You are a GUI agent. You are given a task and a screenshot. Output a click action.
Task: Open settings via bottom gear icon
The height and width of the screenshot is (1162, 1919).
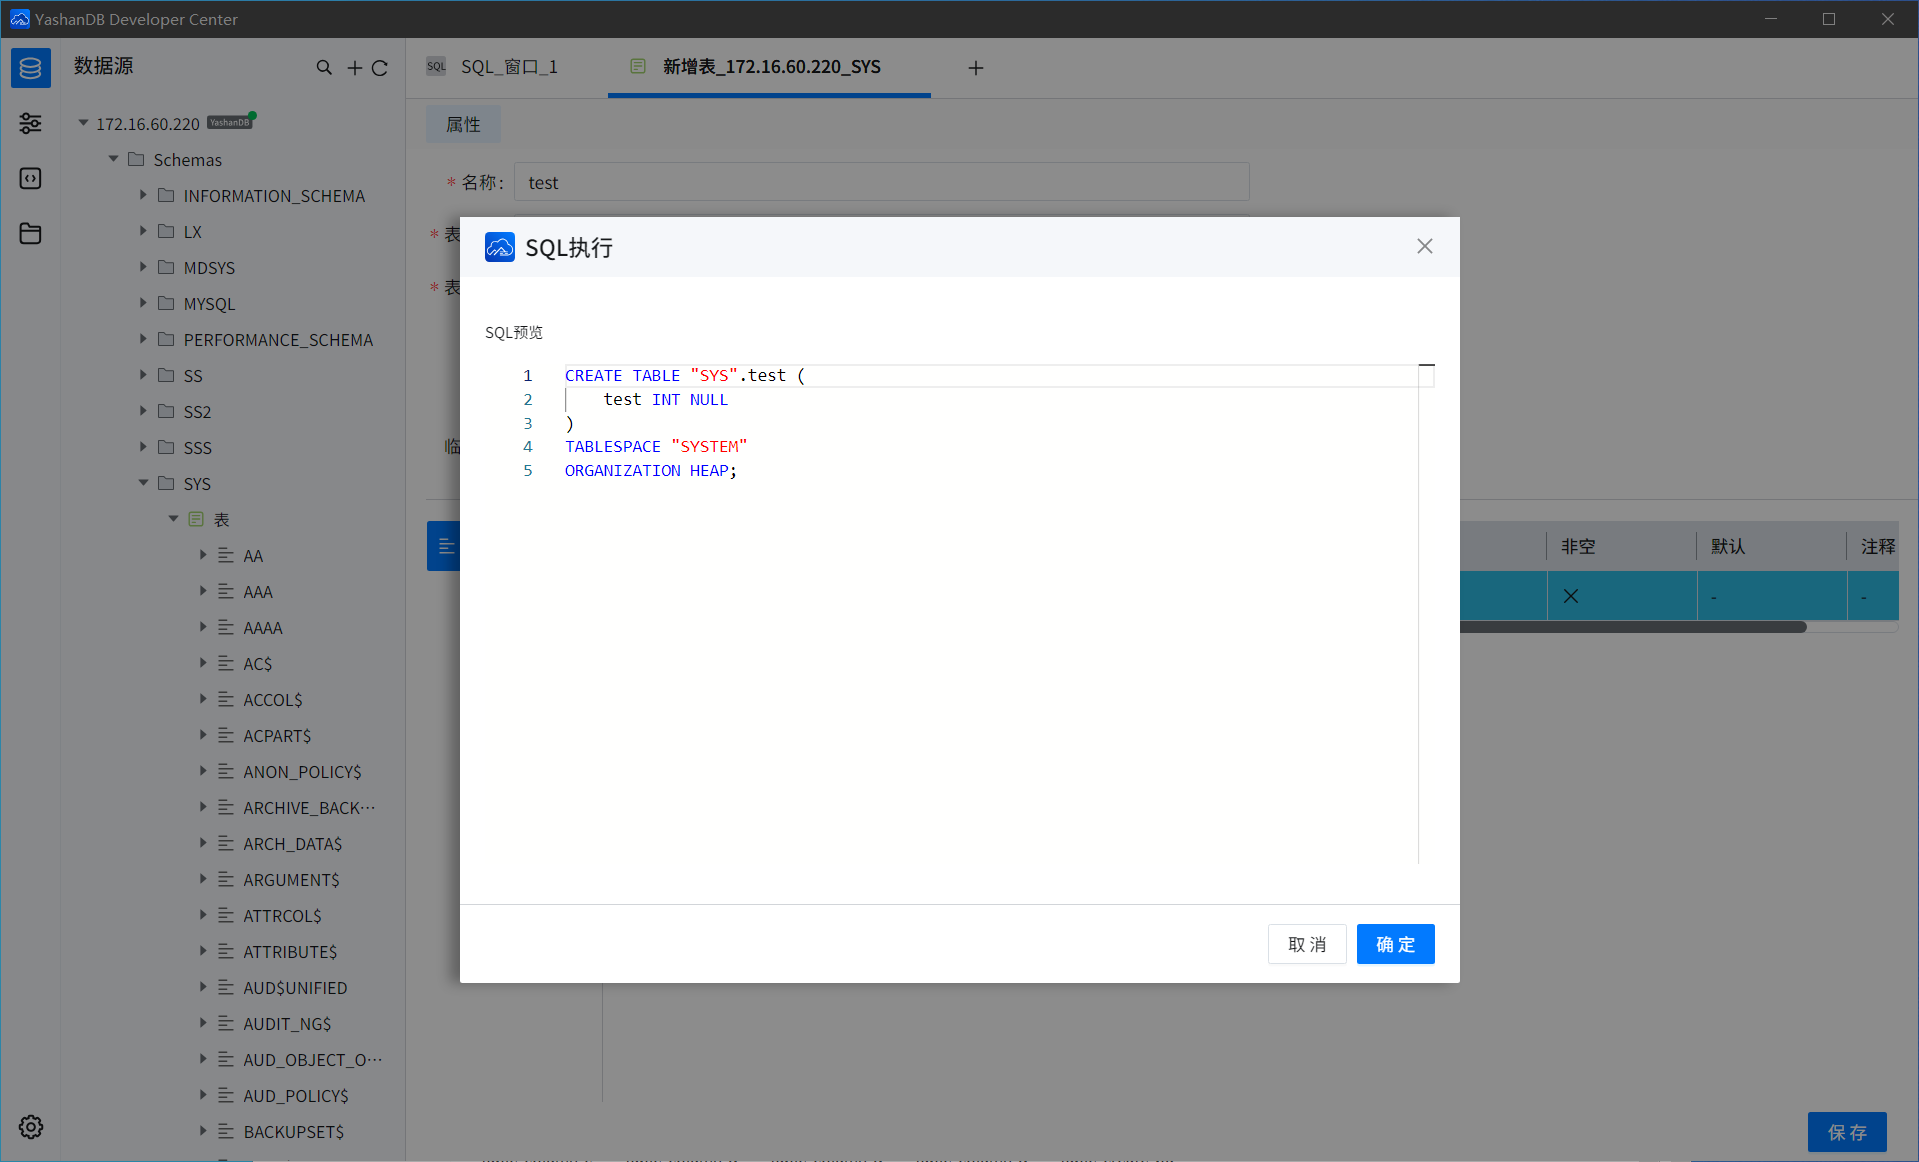tap(30, 1127)
